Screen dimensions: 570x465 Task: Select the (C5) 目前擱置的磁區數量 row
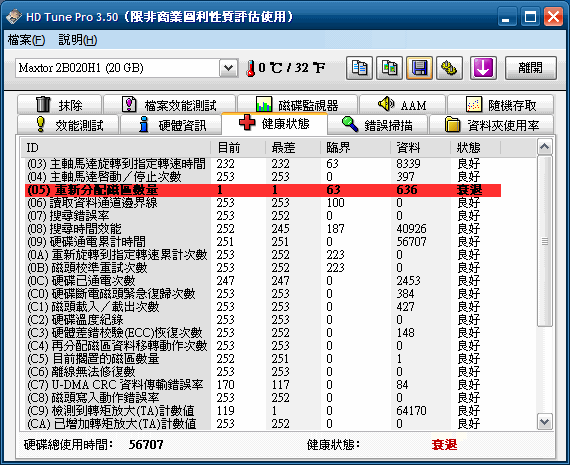(263, 359)
